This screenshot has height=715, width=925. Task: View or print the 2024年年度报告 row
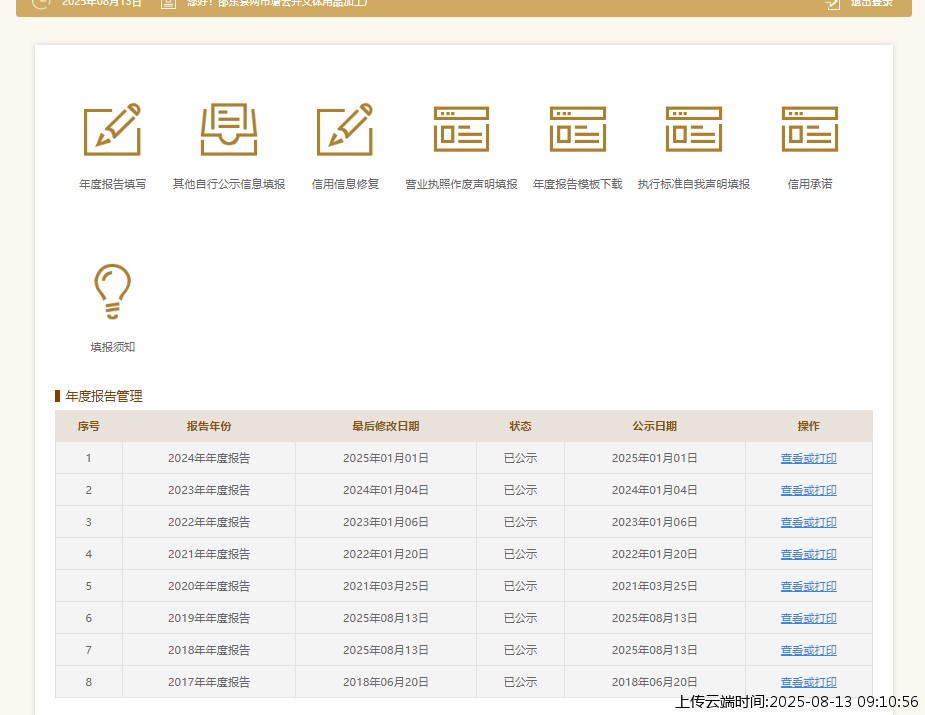tap(808, 458)
